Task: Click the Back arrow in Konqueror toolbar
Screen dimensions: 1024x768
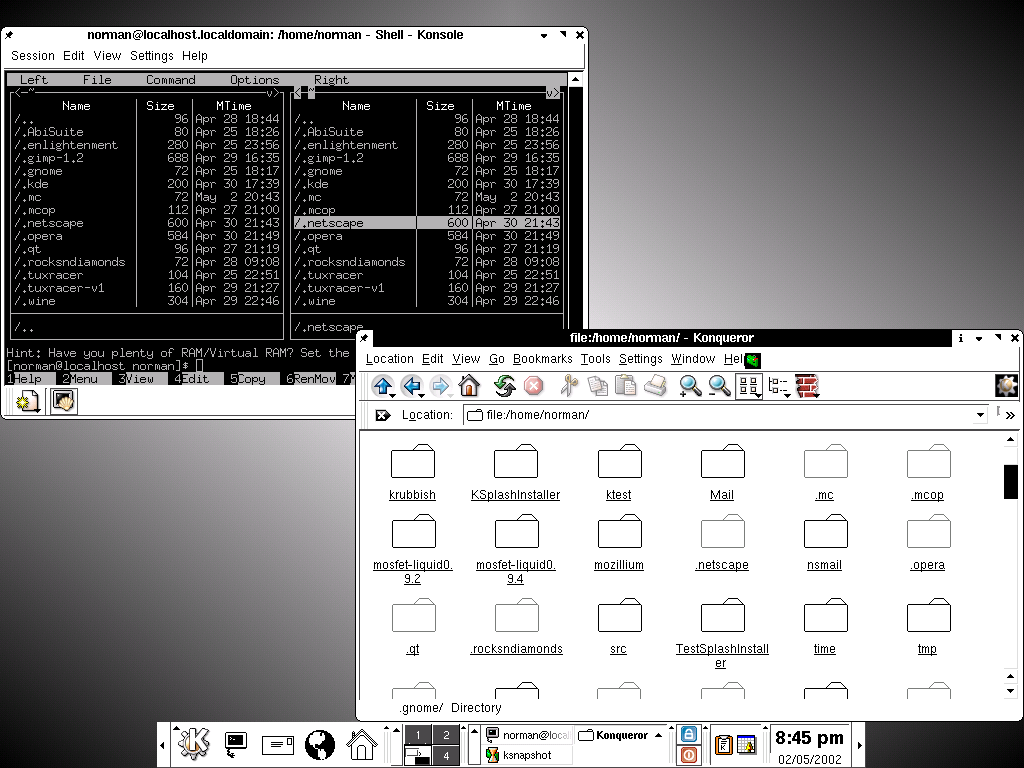Action: [x=412, y=386]
